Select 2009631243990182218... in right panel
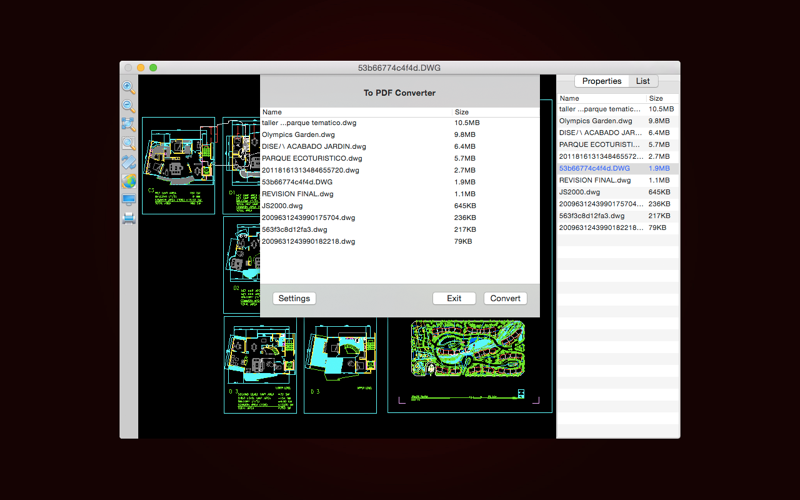 618,228
